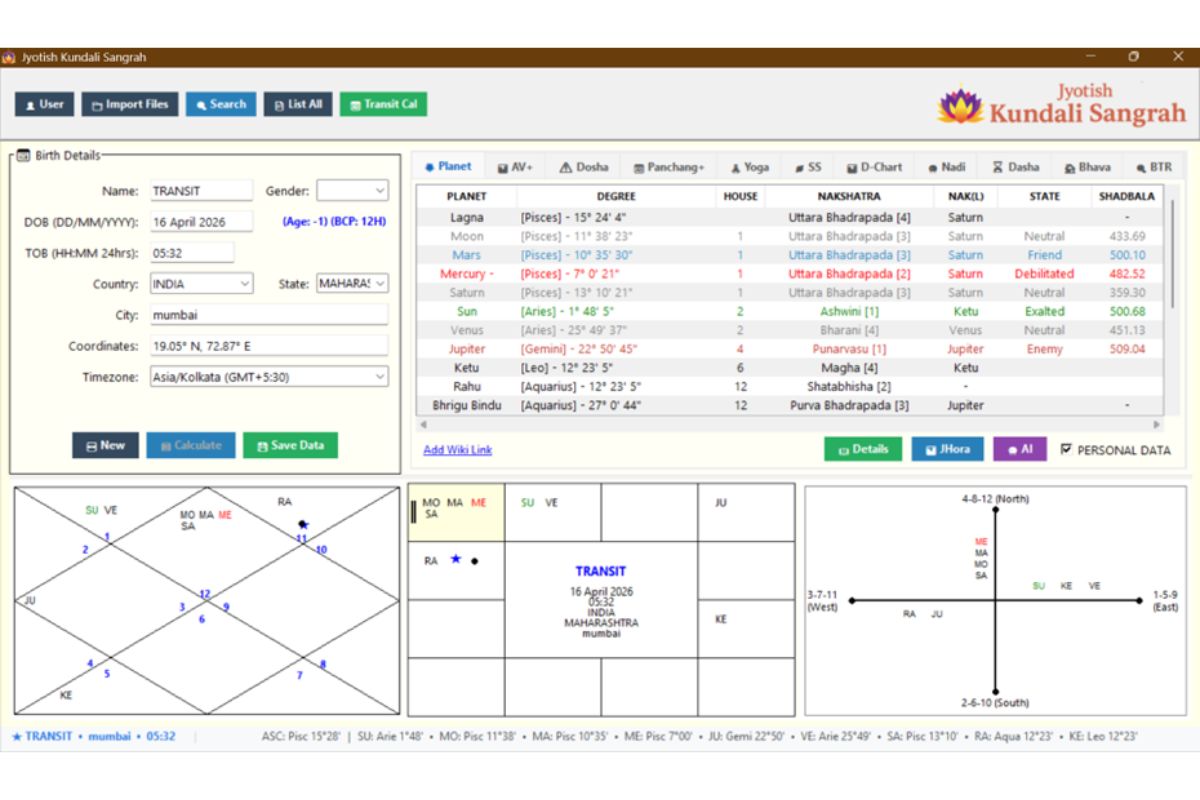Click the City field with mumbai
Viewport: 1200px width, 800px height.
268,315
